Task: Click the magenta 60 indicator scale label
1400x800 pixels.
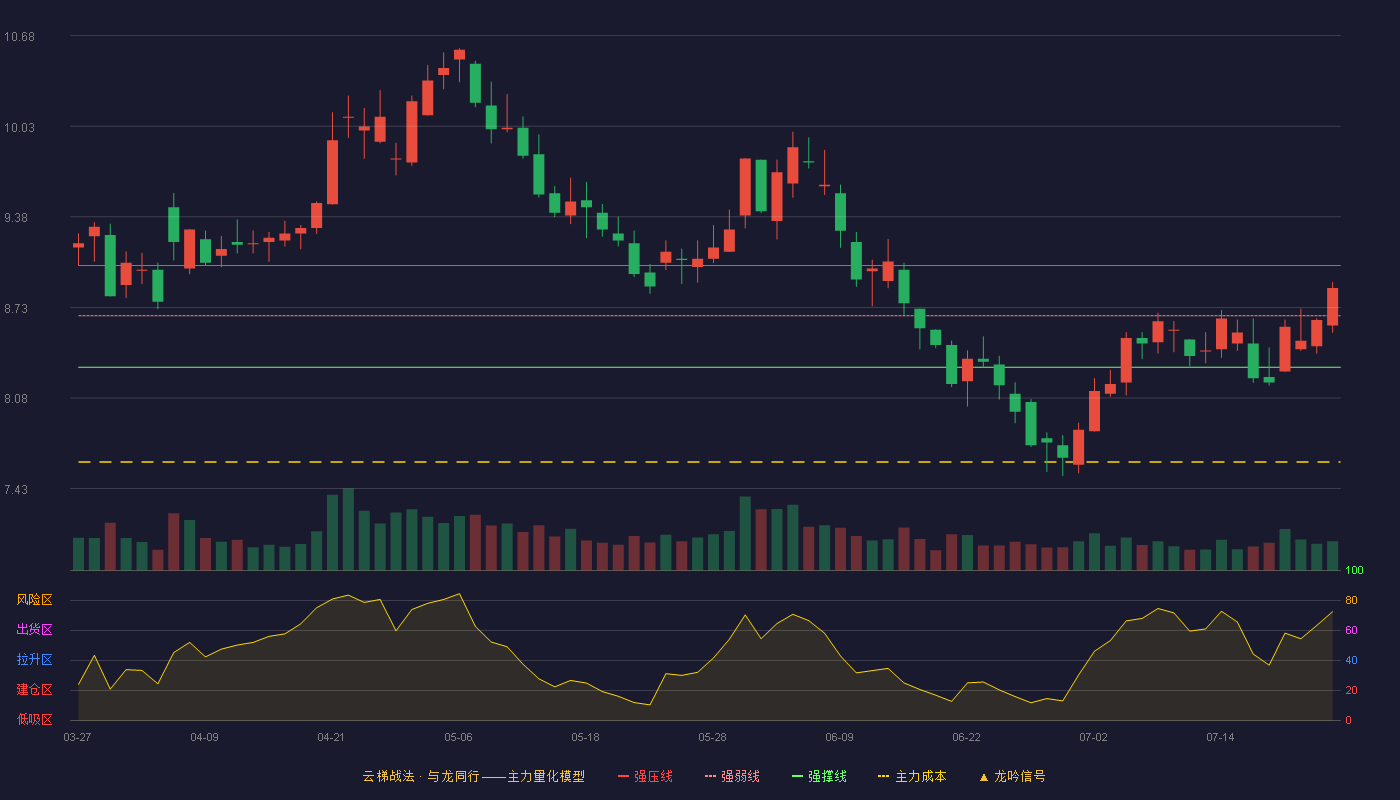Action: [1351, 630]
